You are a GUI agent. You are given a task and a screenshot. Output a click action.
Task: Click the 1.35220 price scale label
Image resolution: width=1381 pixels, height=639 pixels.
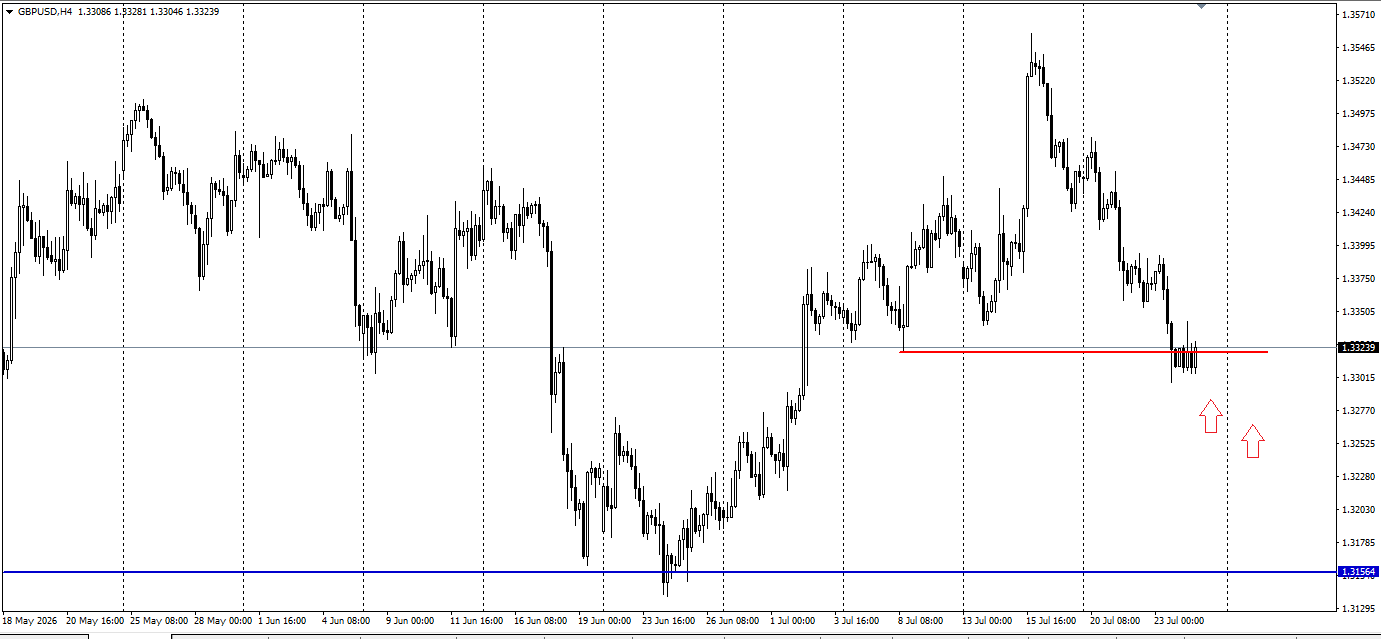1358,81
